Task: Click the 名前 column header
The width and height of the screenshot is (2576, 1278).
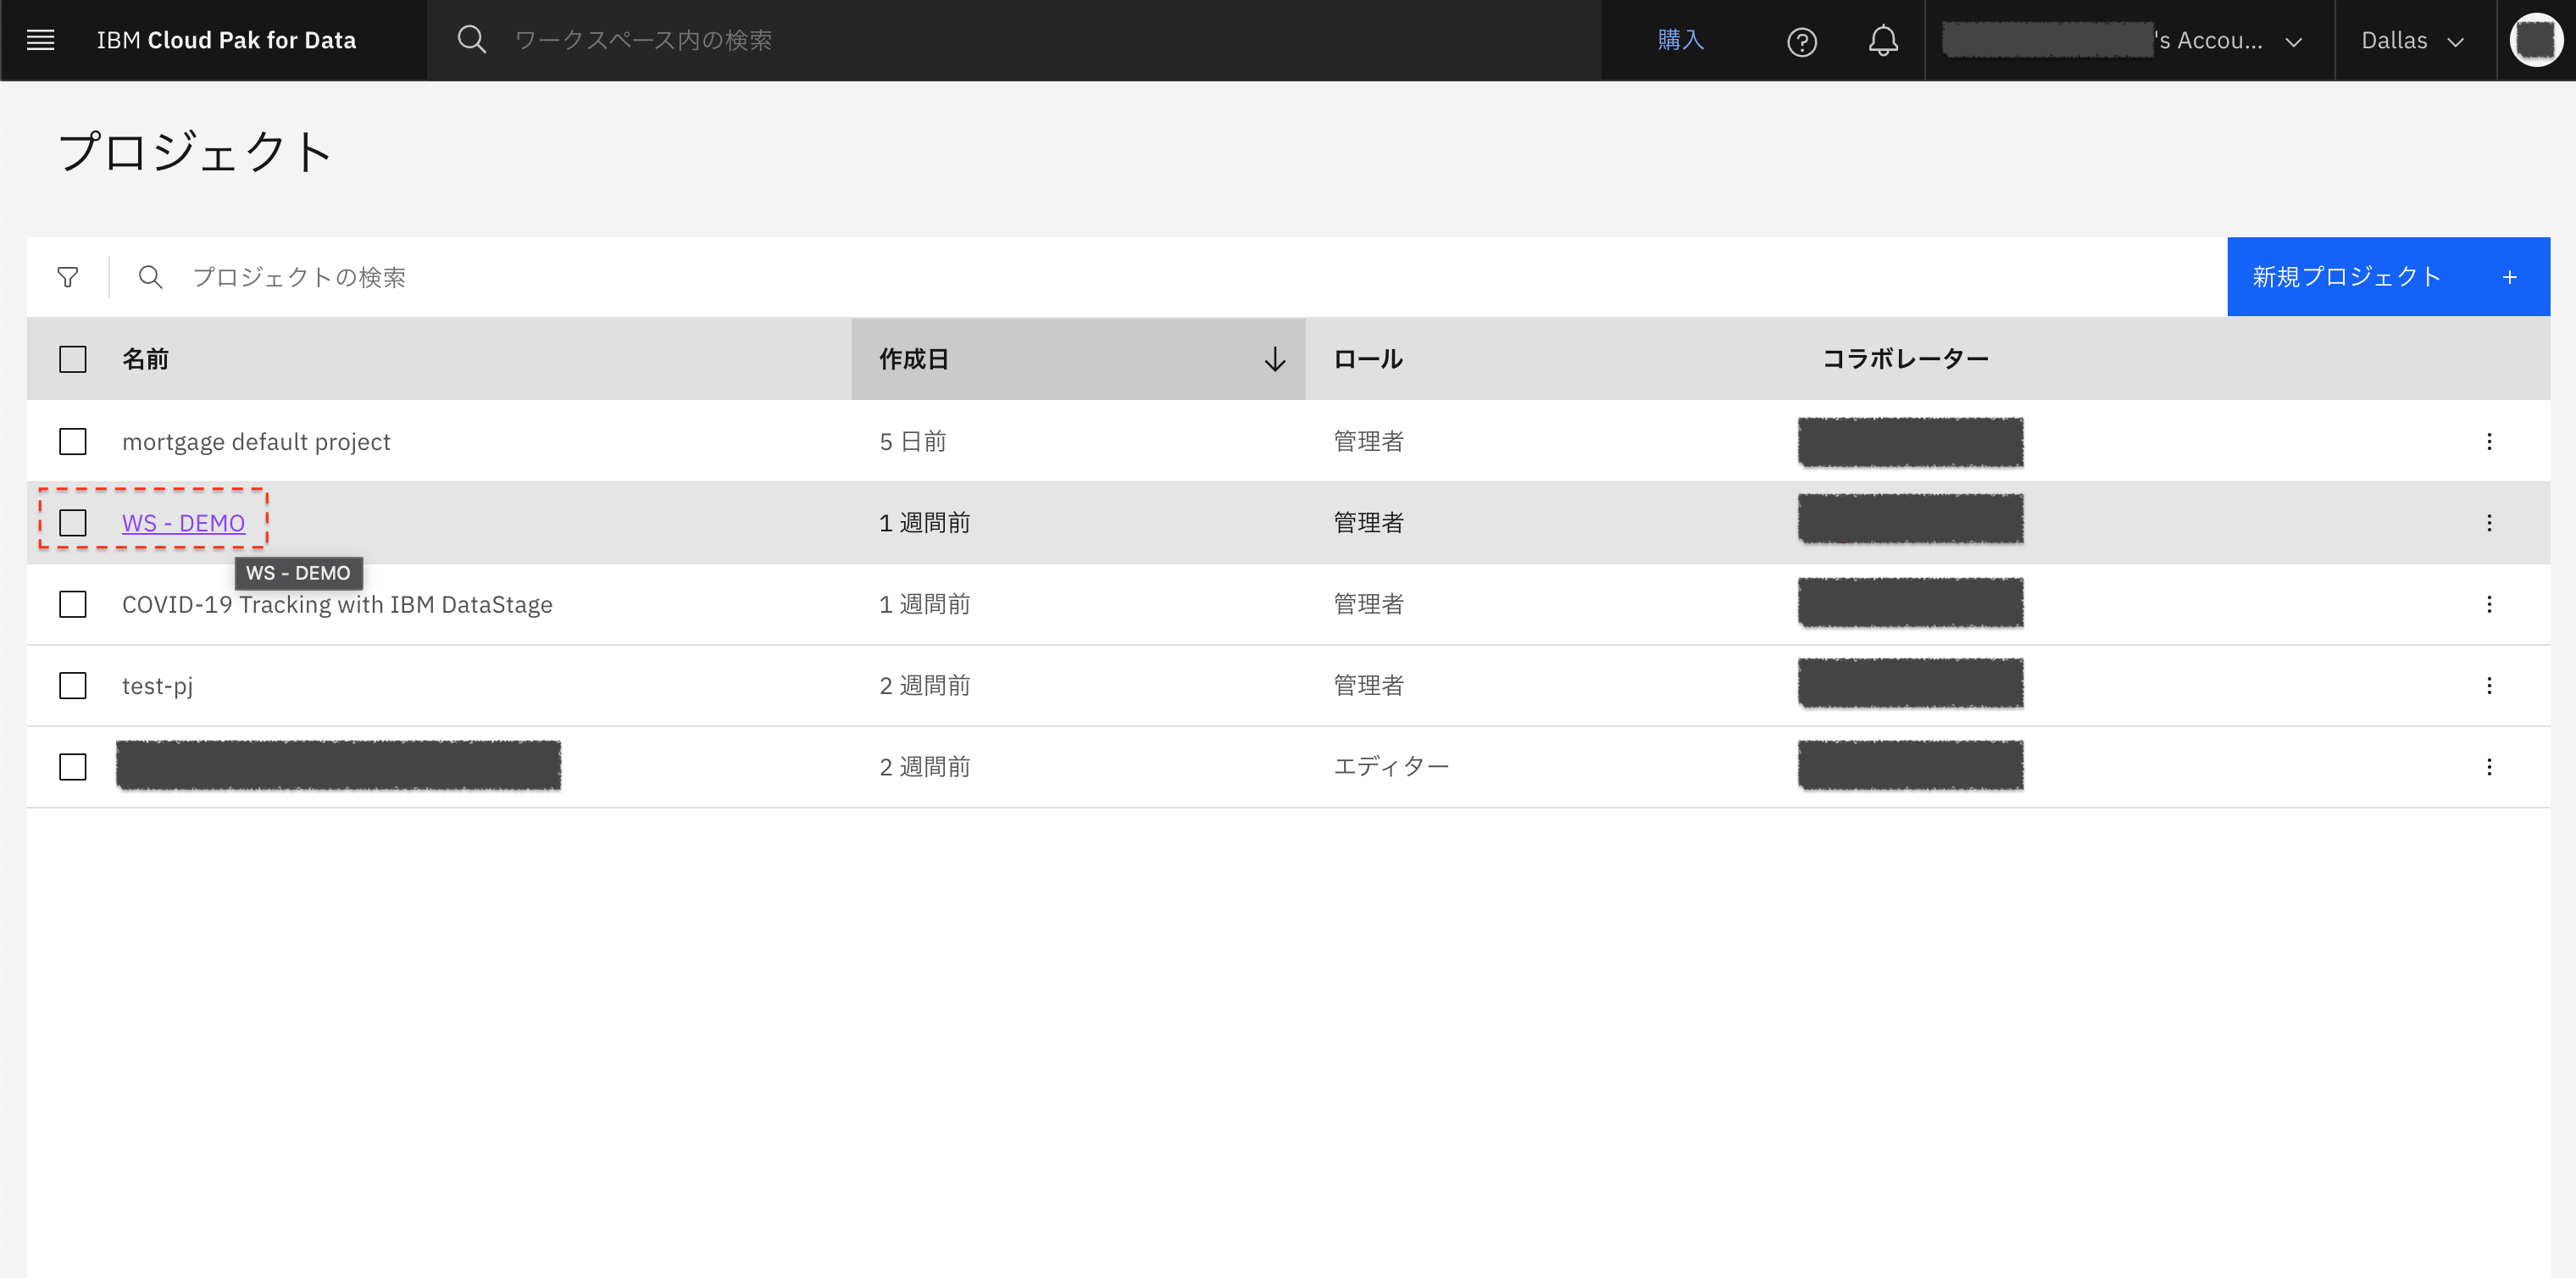Action: point(146,359)
